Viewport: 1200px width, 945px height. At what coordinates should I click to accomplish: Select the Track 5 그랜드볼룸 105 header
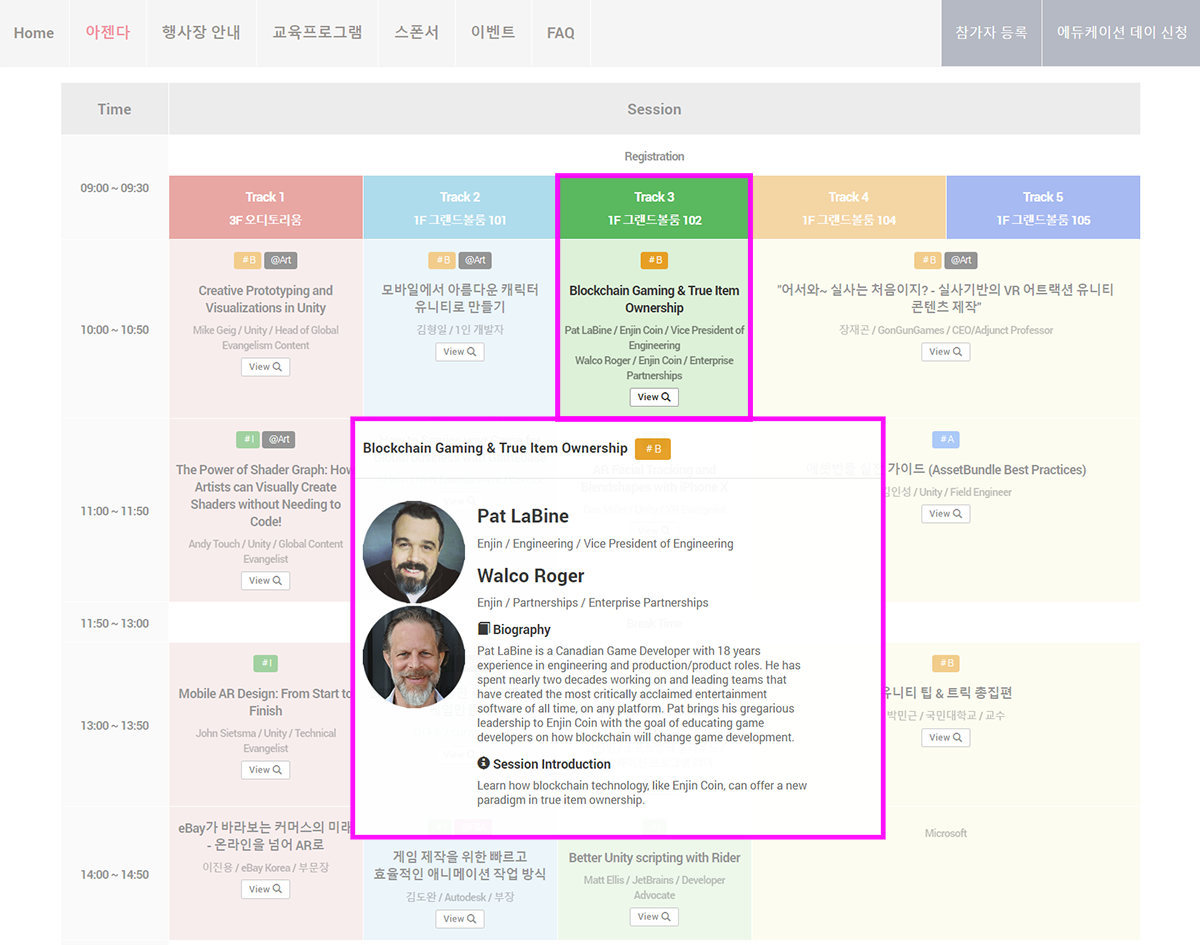coord(1043,207)
